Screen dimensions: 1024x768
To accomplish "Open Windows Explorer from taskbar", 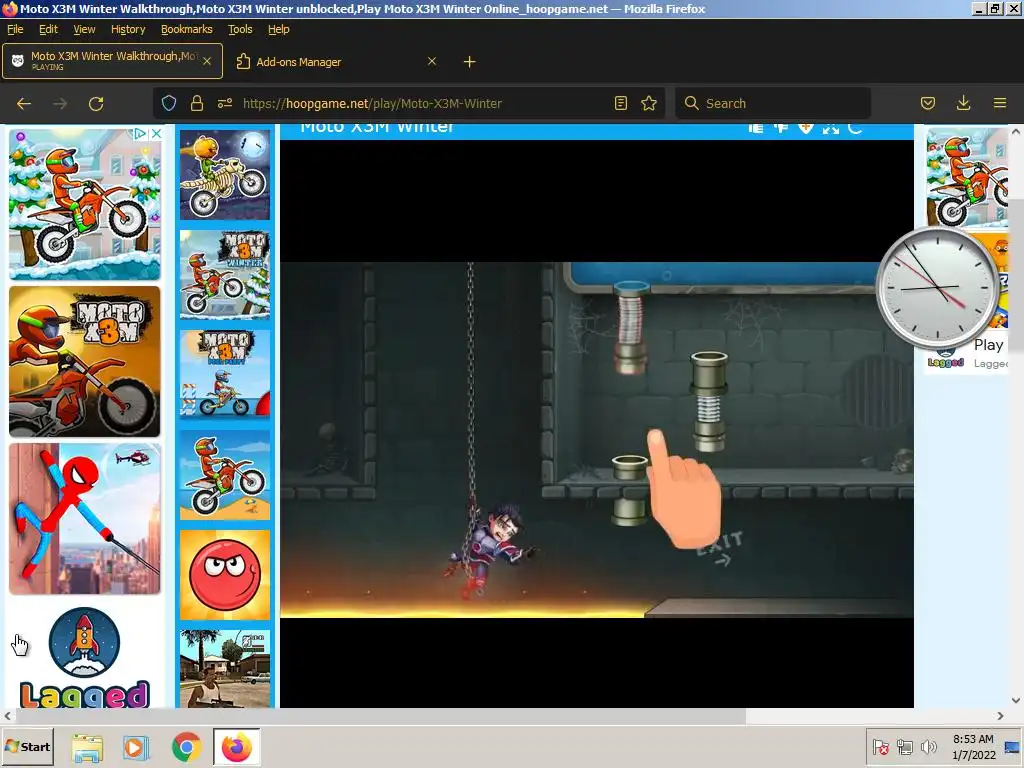I will [x=87, y=747].
